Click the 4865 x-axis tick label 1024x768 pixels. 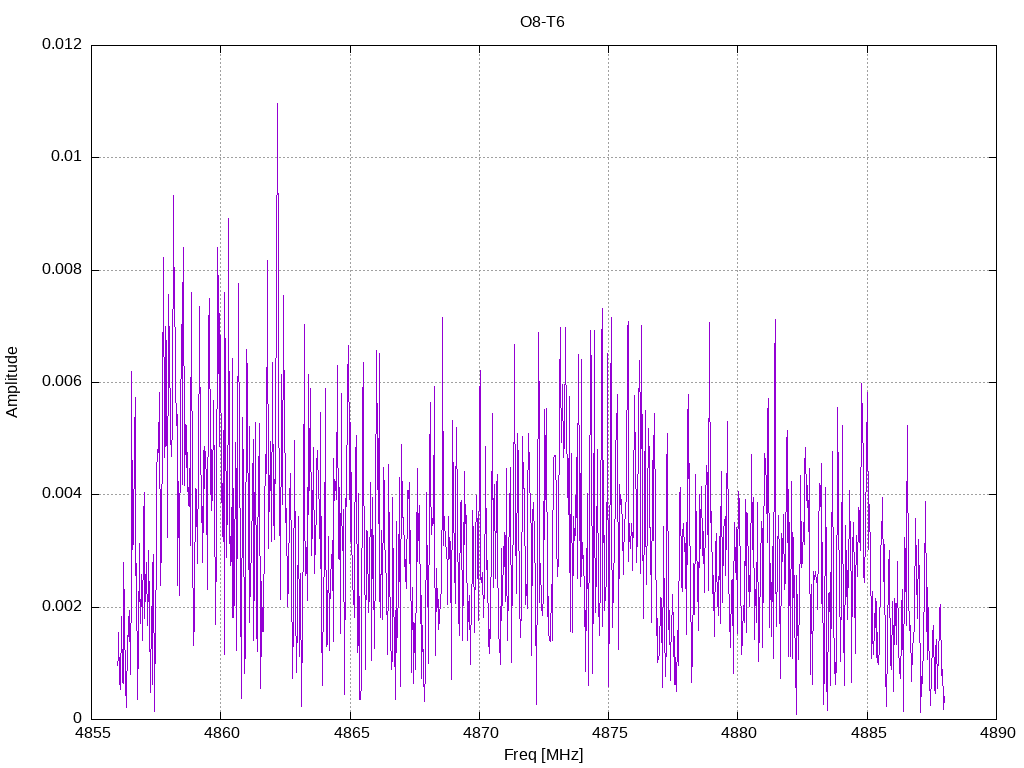tap(350, 733)
